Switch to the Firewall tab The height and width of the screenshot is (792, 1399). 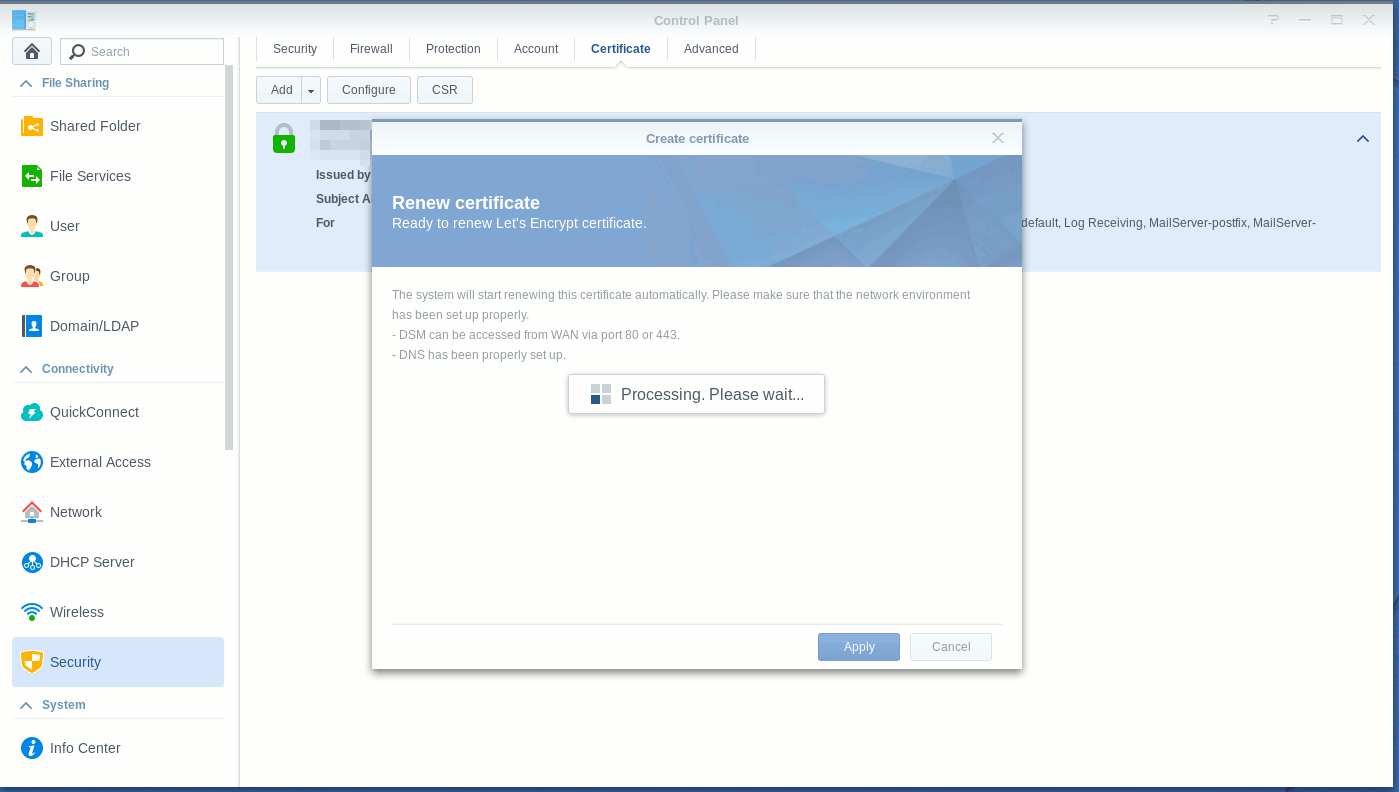[x=371, y=49]
